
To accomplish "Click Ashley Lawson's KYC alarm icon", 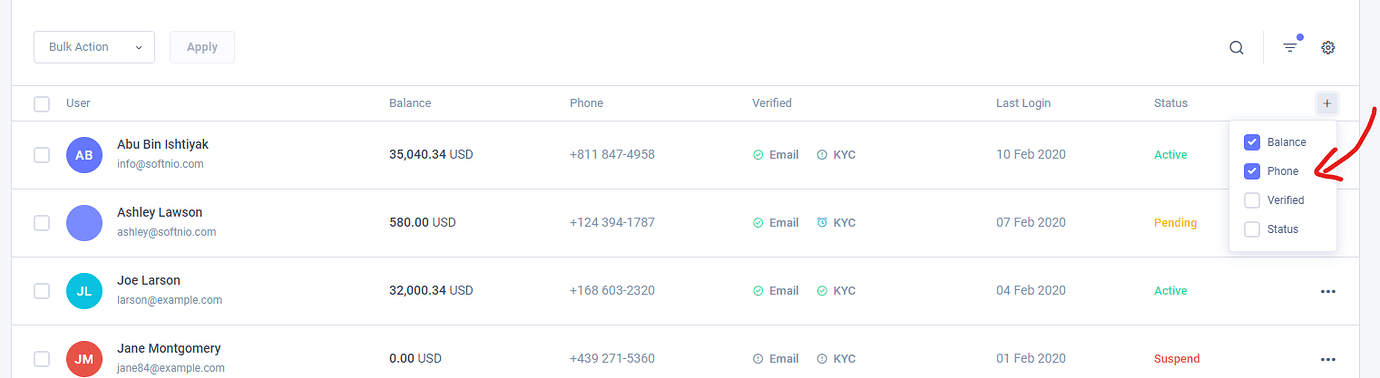I will (822, 223).
